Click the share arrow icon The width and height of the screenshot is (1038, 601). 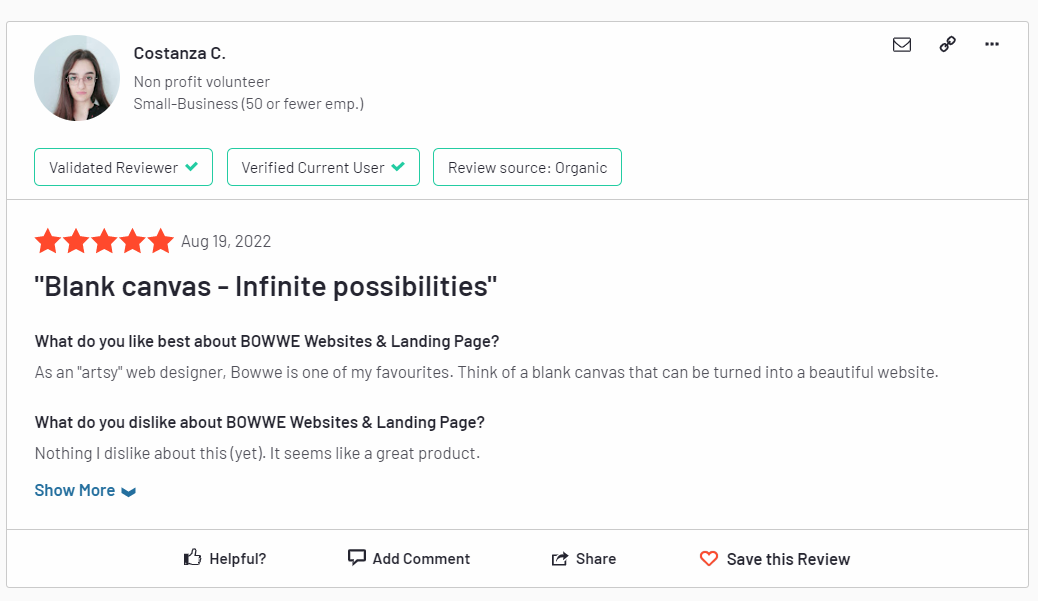559,559
